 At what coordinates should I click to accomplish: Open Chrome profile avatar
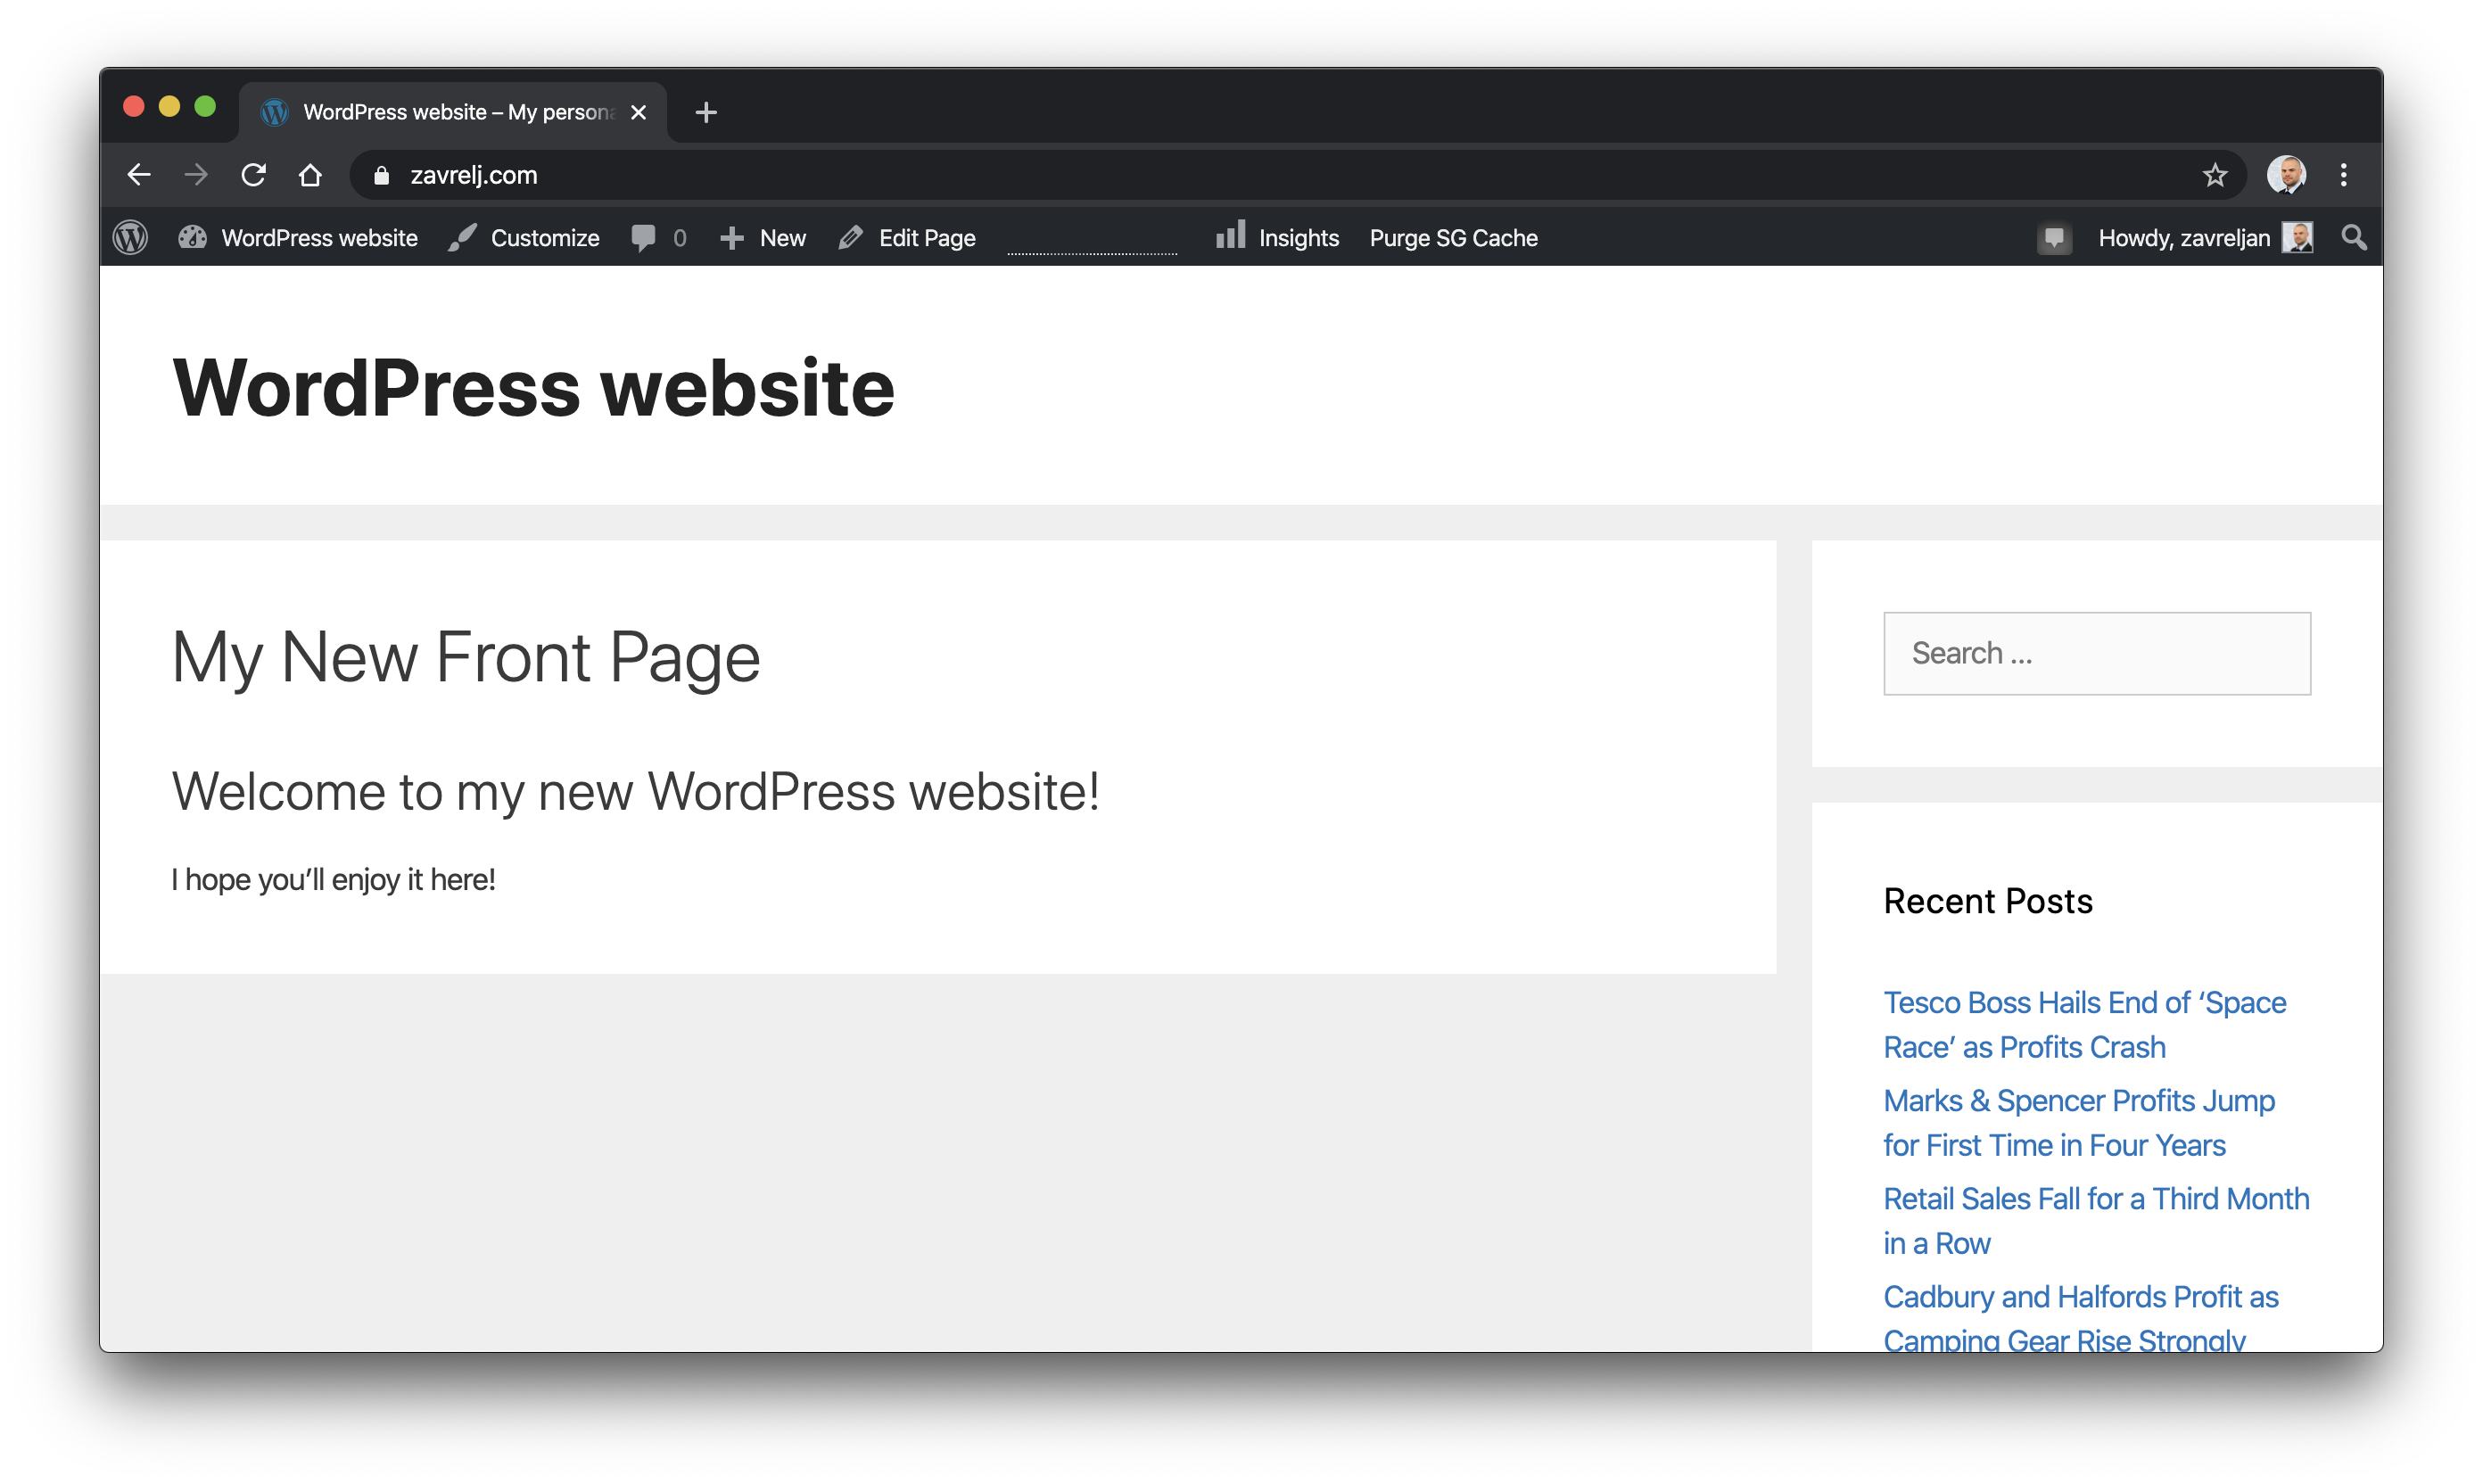click(x=2286, y=175)
